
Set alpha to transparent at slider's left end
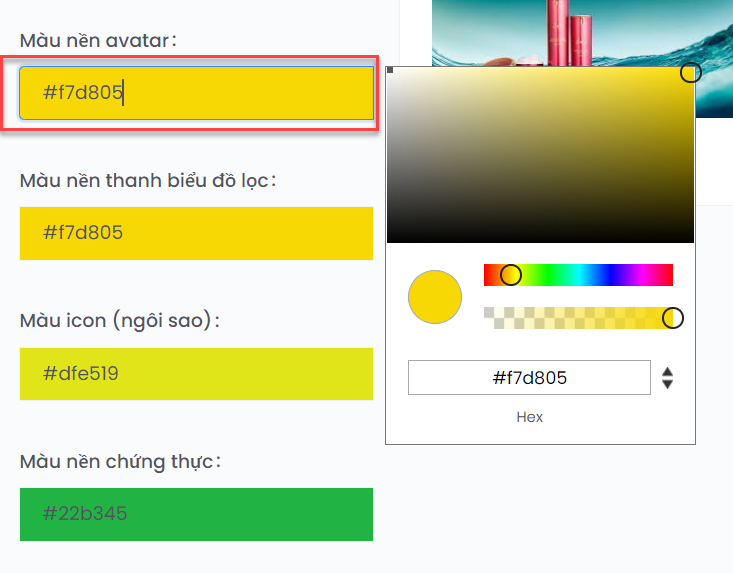tap(487, 318)
